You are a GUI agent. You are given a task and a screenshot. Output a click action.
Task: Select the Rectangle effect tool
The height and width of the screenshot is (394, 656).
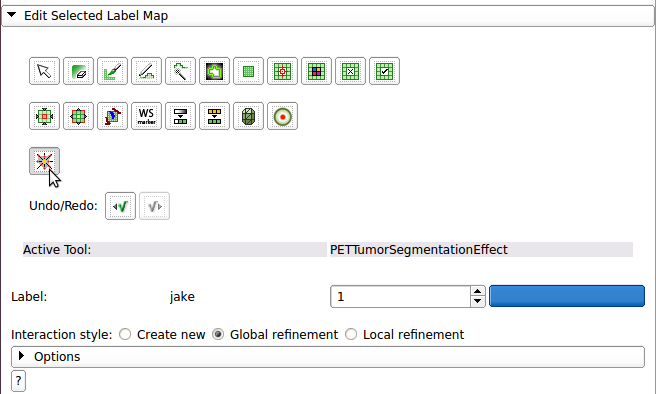tap(249, 71)
